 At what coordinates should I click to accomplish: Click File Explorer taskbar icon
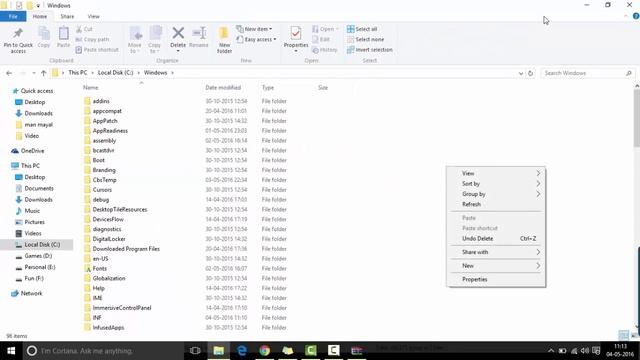pos(219,351)
